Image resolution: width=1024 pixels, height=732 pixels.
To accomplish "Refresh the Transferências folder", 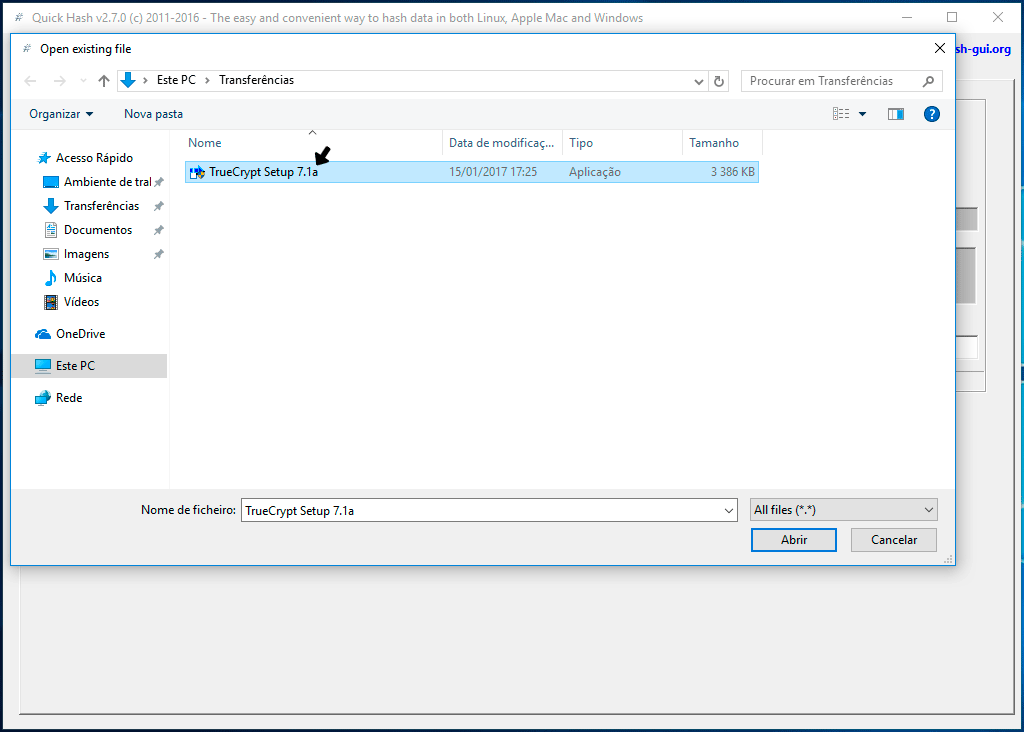I will pyautogui.click(x=719, y=81).
